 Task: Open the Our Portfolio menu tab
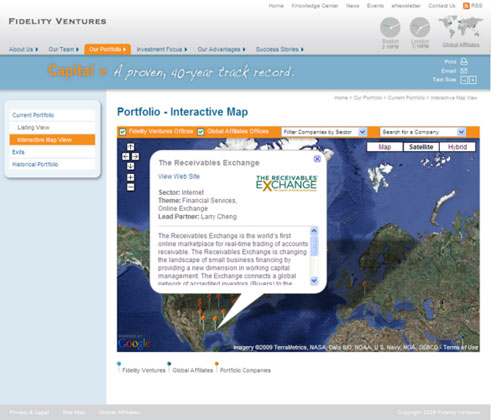(x=107, y=49)
